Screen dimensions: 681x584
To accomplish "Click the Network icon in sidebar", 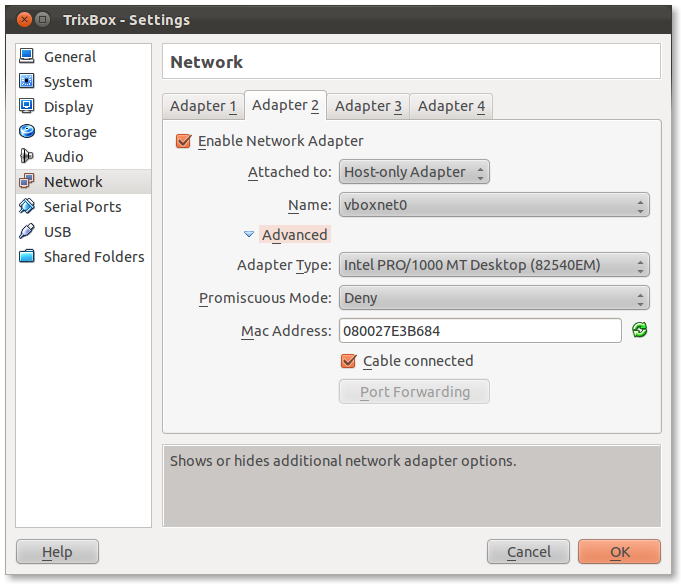I will (x=27, y=181).
